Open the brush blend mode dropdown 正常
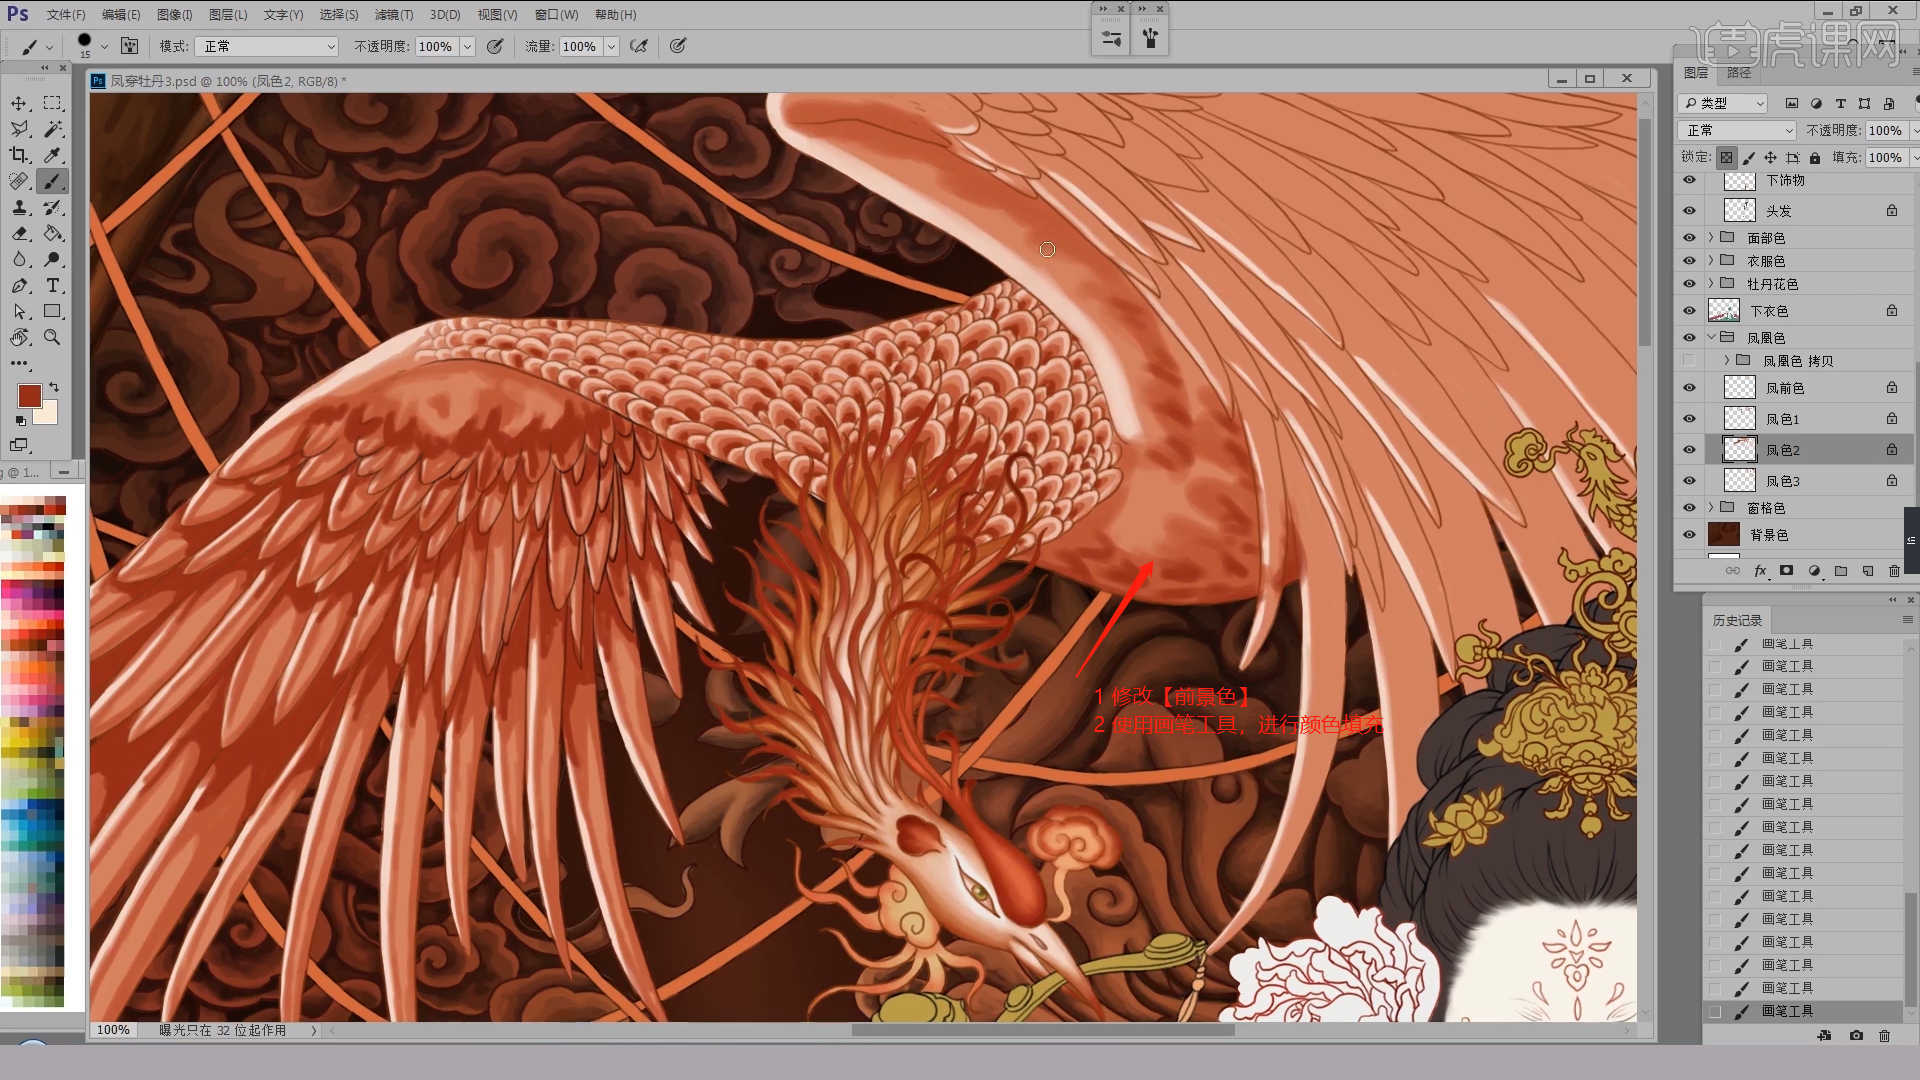Viewport: 1920px width, 1080px height. pos(267,46)
